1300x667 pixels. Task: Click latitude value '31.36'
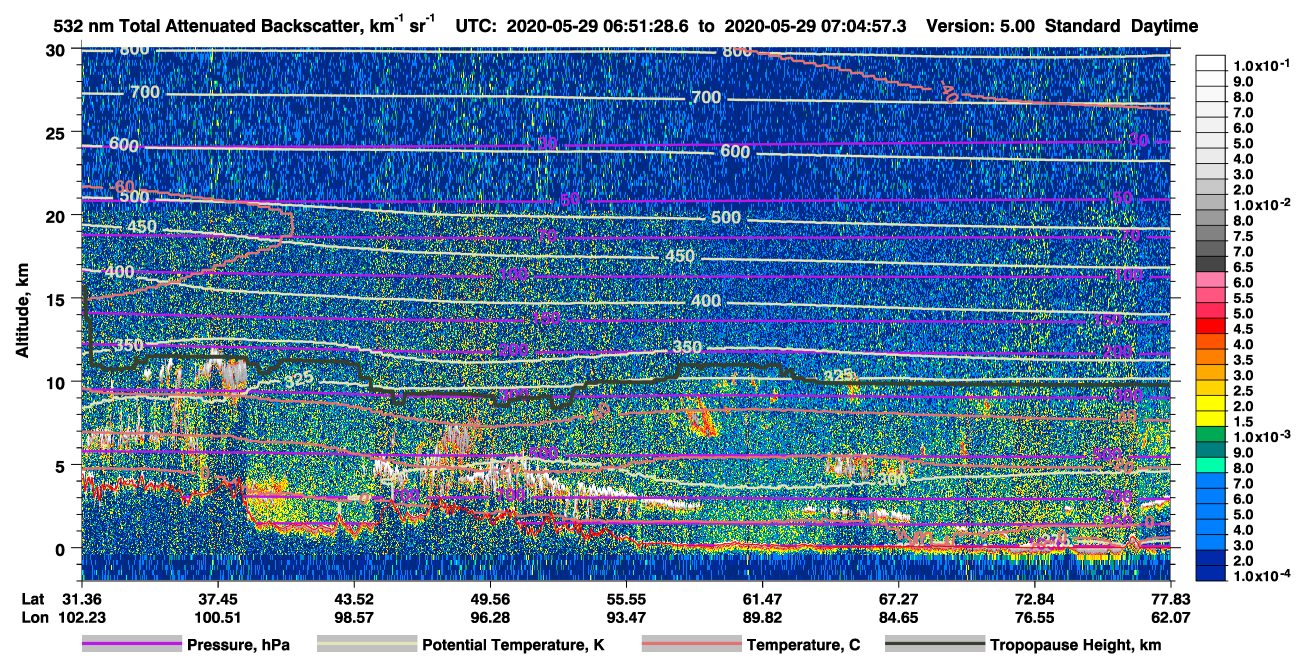click(81, 599)
